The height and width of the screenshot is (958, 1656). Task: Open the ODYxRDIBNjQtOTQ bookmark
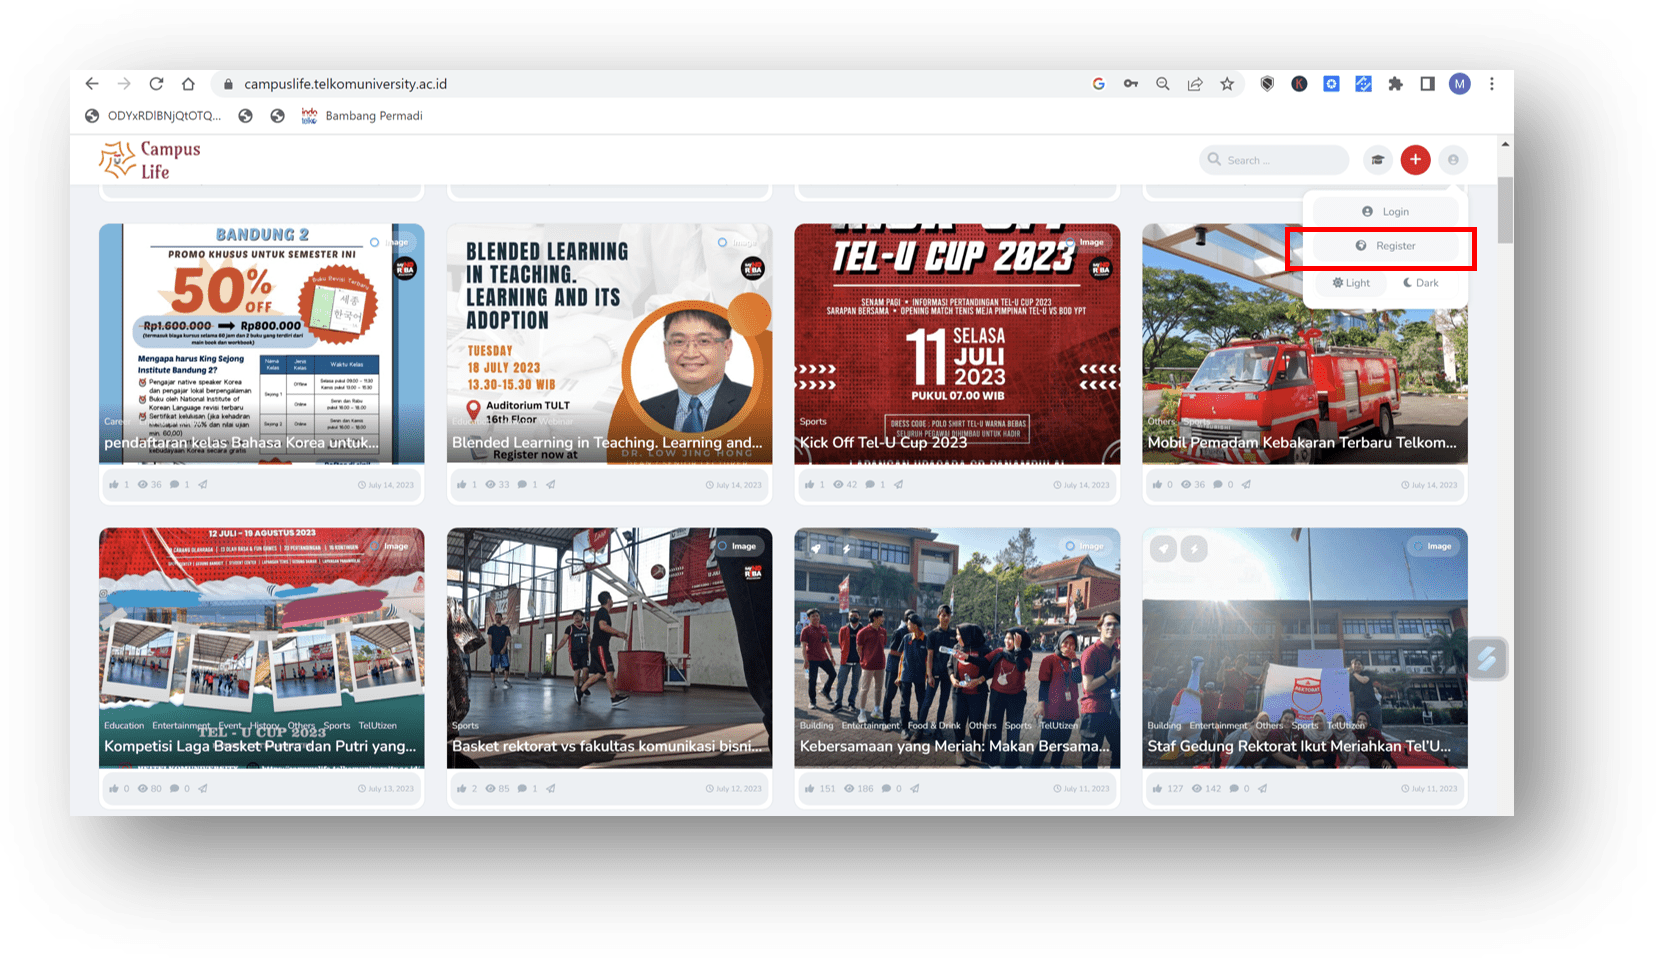(x=154, y=116)
